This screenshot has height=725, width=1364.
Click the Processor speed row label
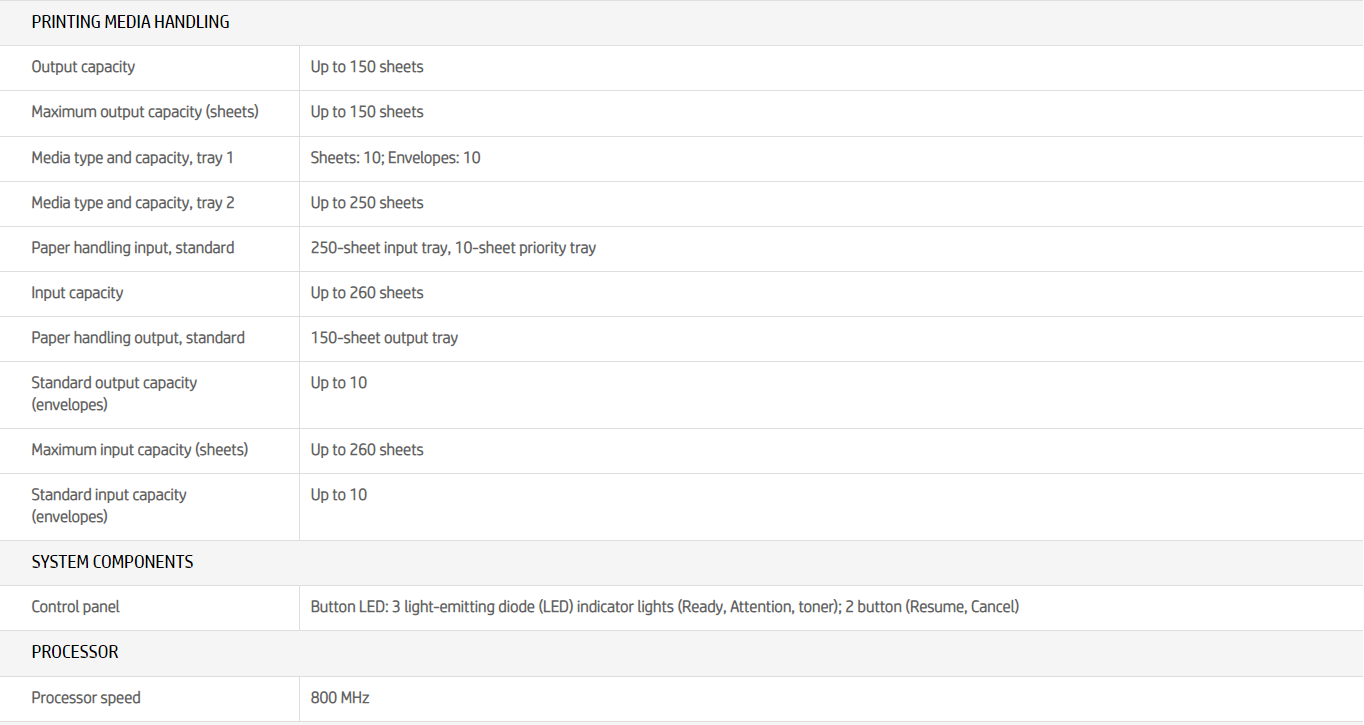click(x=86, y=698)
